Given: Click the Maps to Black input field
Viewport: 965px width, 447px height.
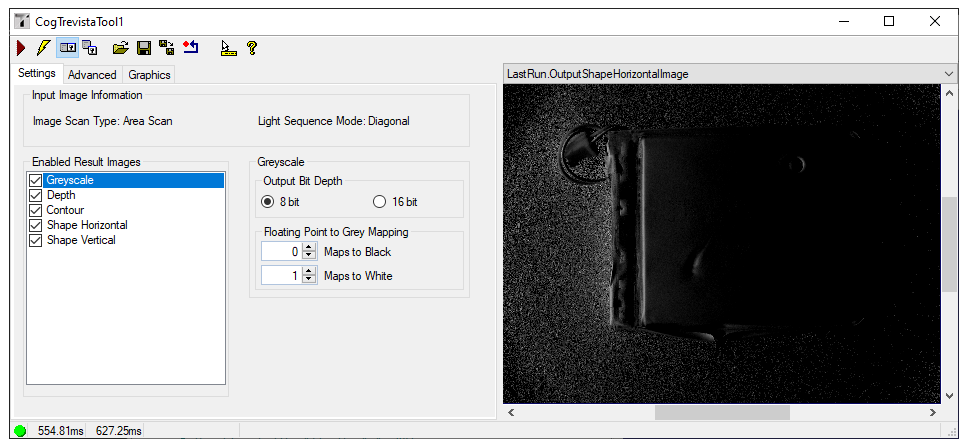Looking at the screenshot, I should 281,252.
